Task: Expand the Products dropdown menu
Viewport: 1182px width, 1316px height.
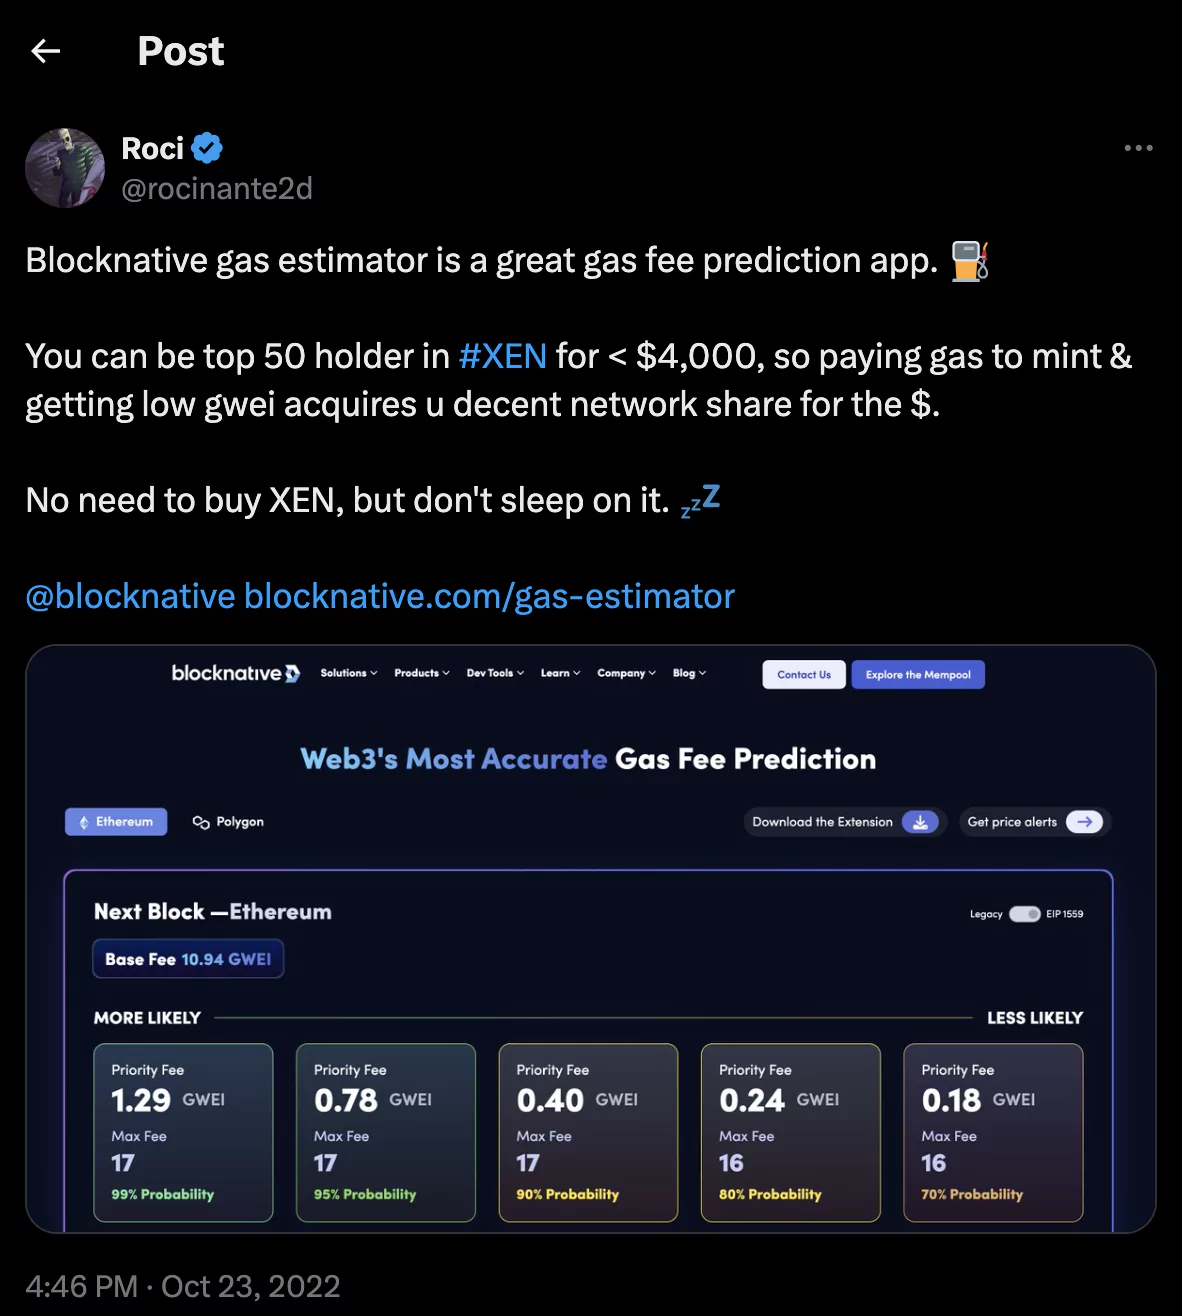Action: (422, 673)
